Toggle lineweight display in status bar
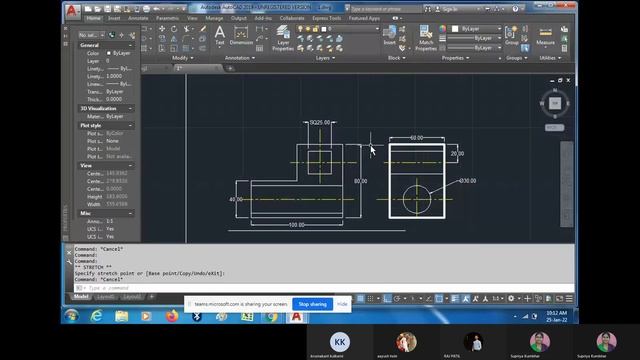The width and height of the screenshot is (640, 360). coord(455,299)
